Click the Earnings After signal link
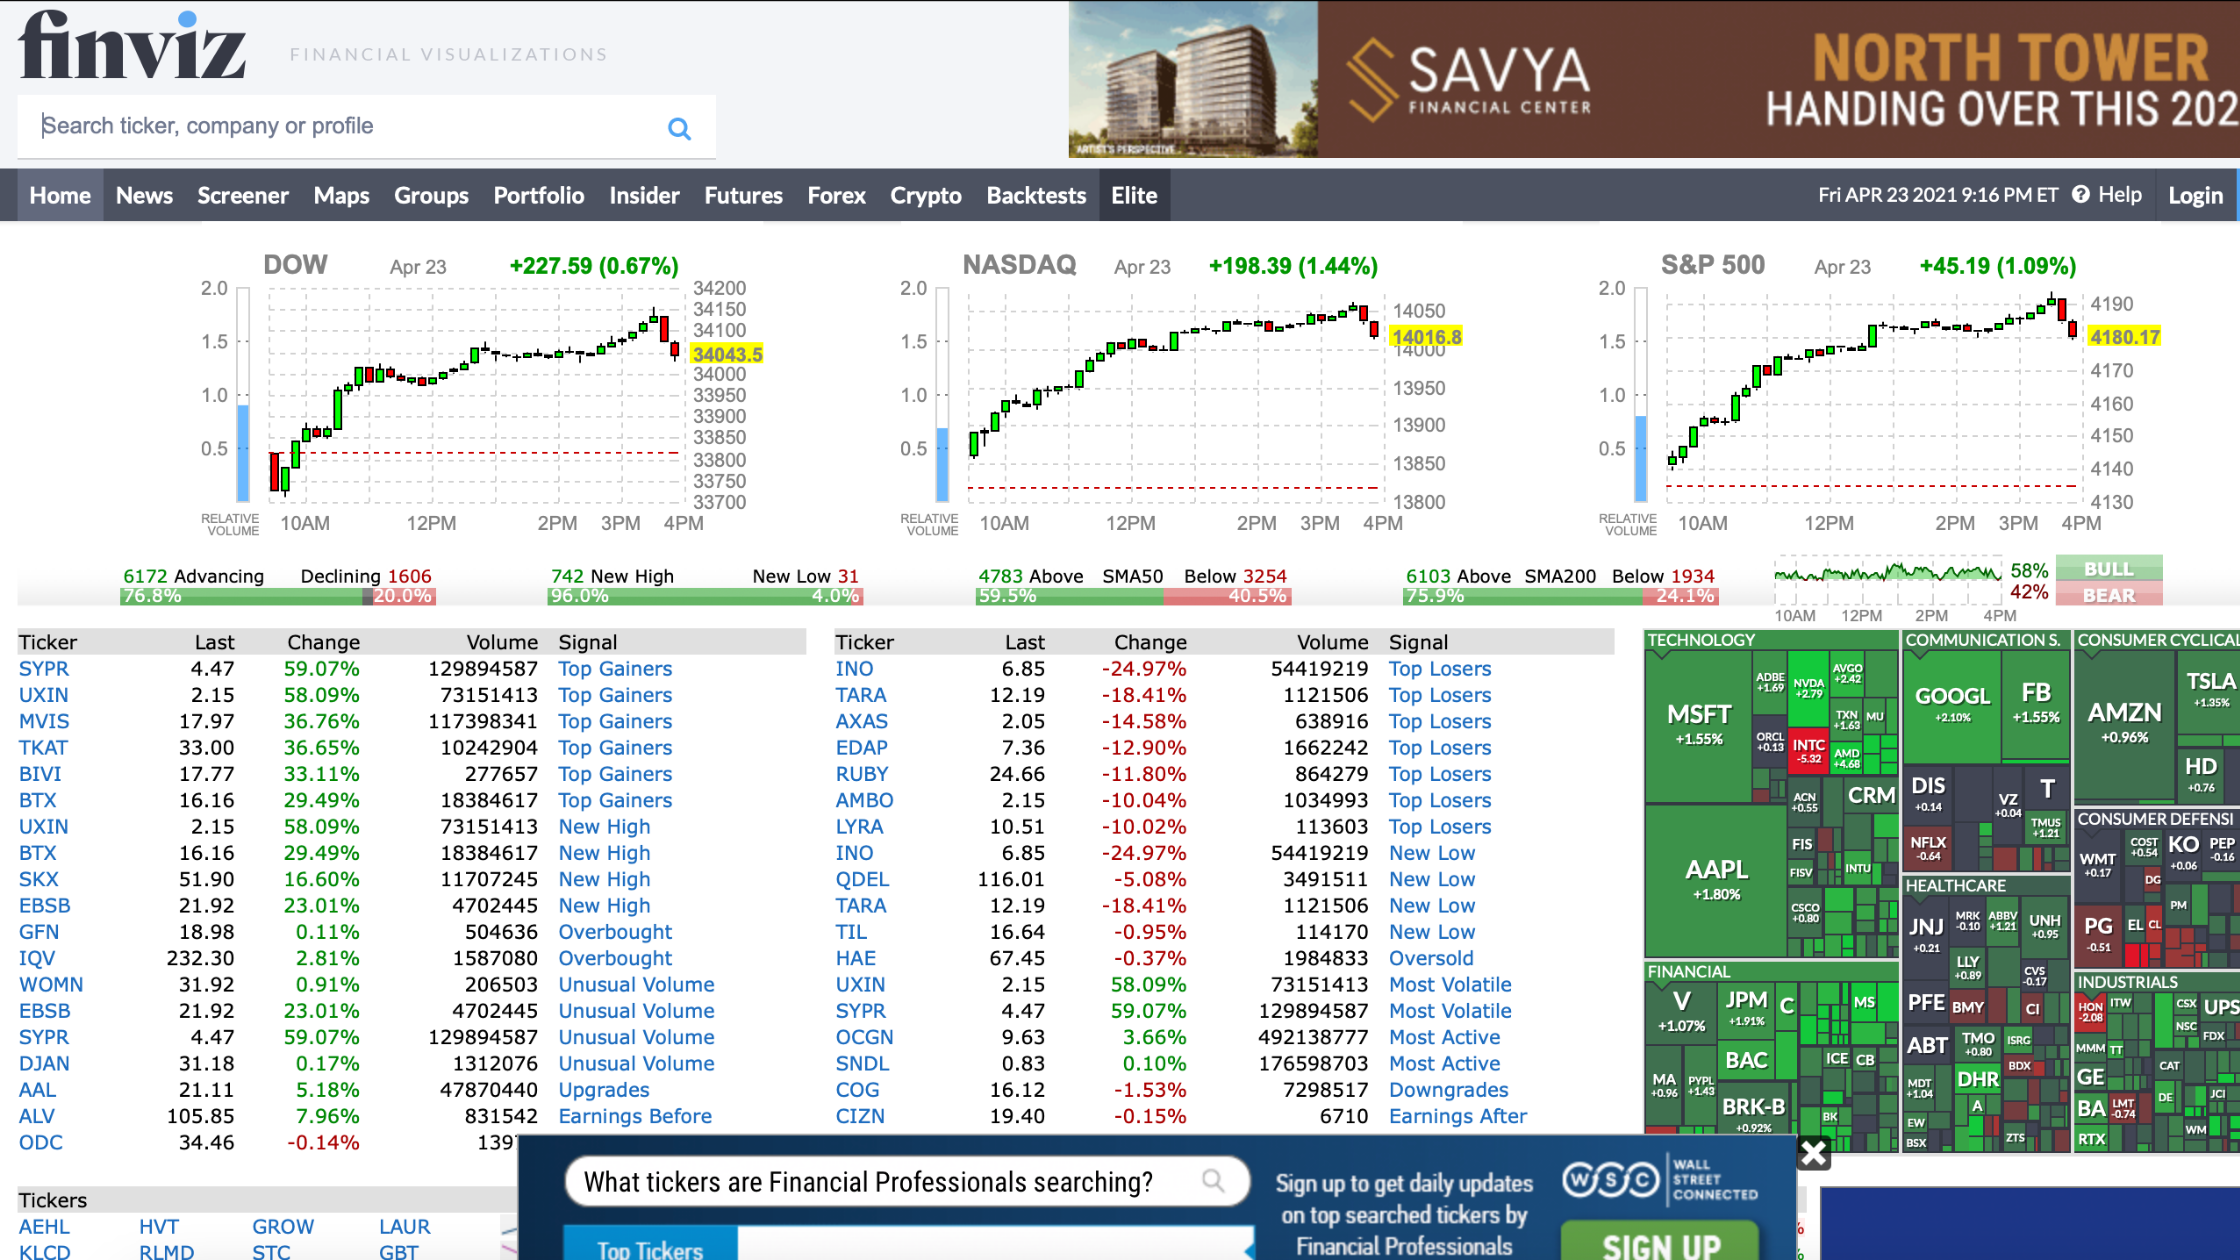2240x1260 pixels. (1457, 1116)
